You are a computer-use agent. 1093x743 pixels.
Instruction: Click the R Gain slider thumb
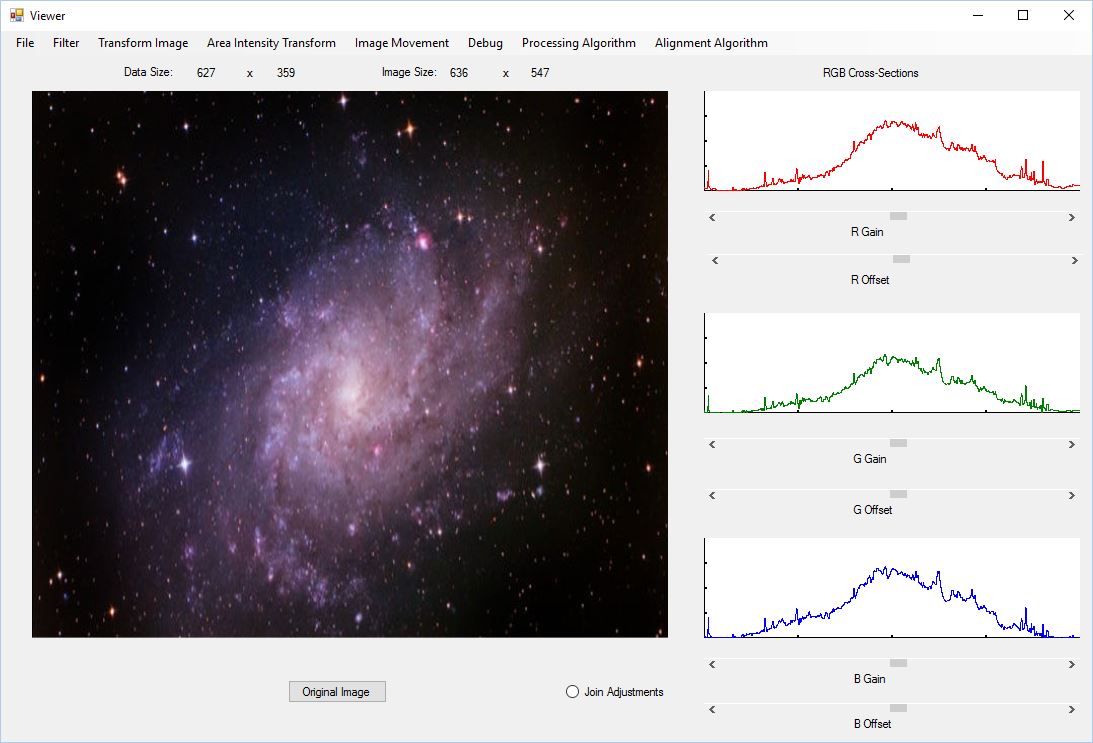899,217
